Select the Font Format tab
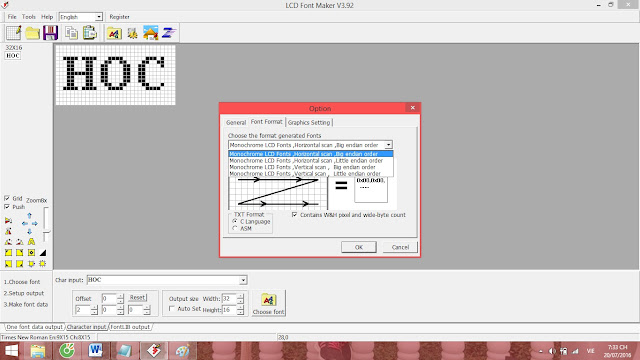The image size is (640, 360). pyautogui.click(x=267, y=122)
